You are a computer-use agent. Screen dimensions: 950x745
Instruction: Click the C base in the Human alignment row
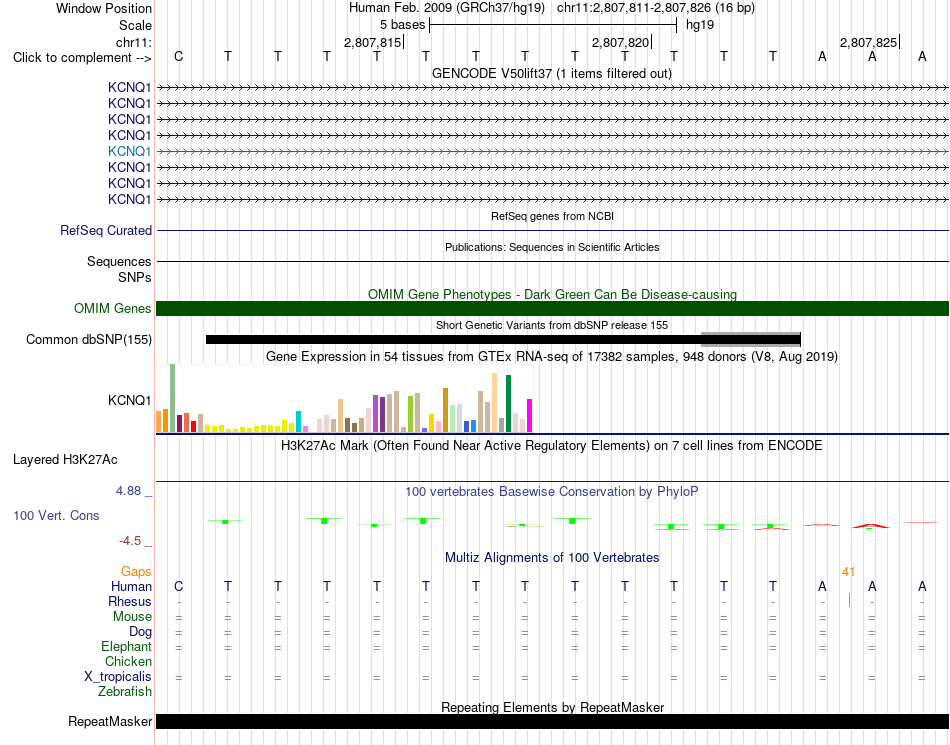tap(178, 586)
